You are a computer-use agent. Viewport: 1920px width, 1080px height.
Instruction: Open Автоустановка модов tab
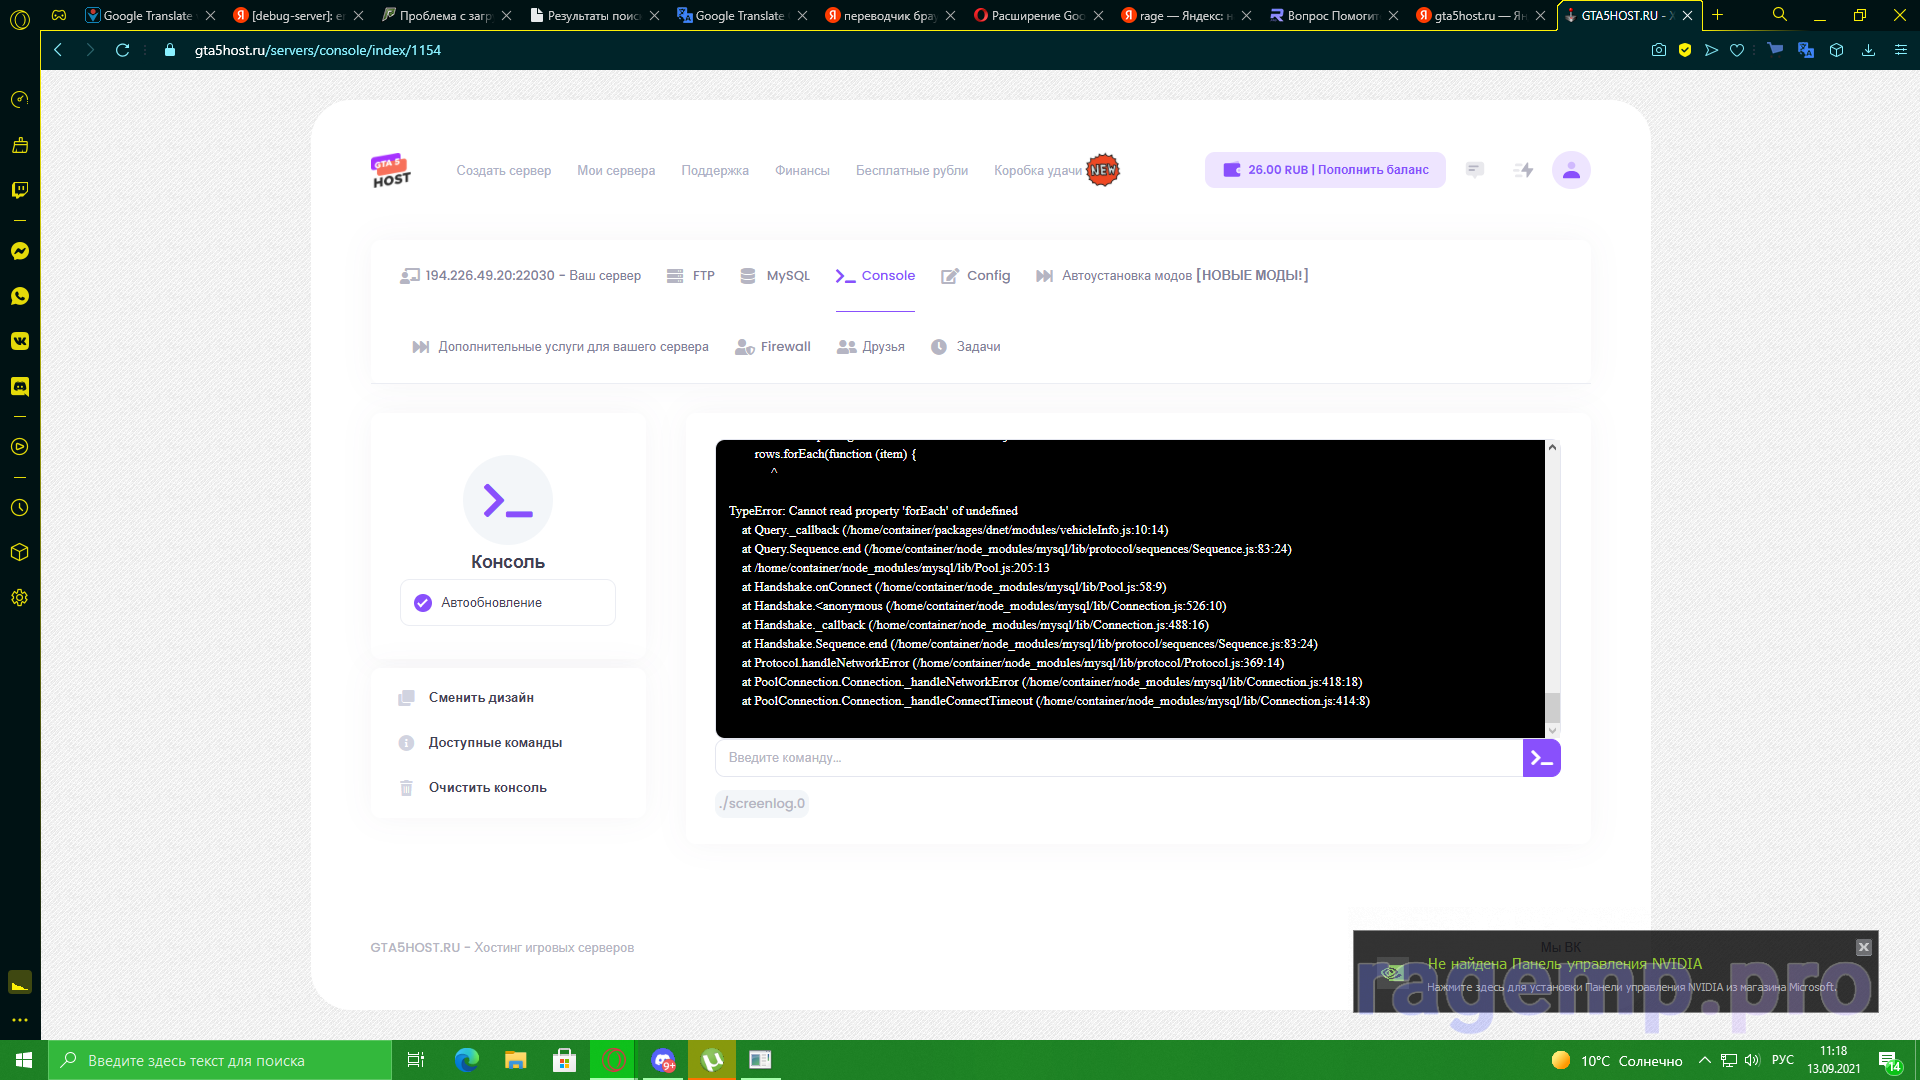(x=1172, y=276)
